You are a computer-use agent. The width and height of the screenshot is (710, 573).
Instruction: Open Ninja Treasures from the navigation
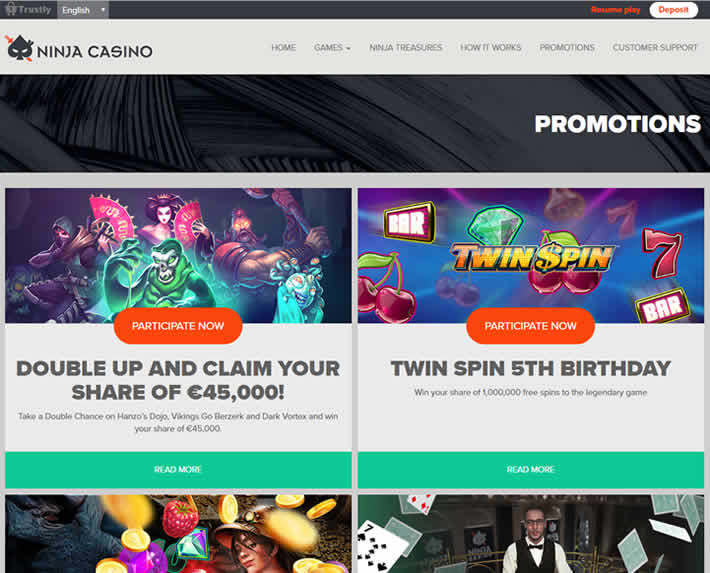pos(405,47)
